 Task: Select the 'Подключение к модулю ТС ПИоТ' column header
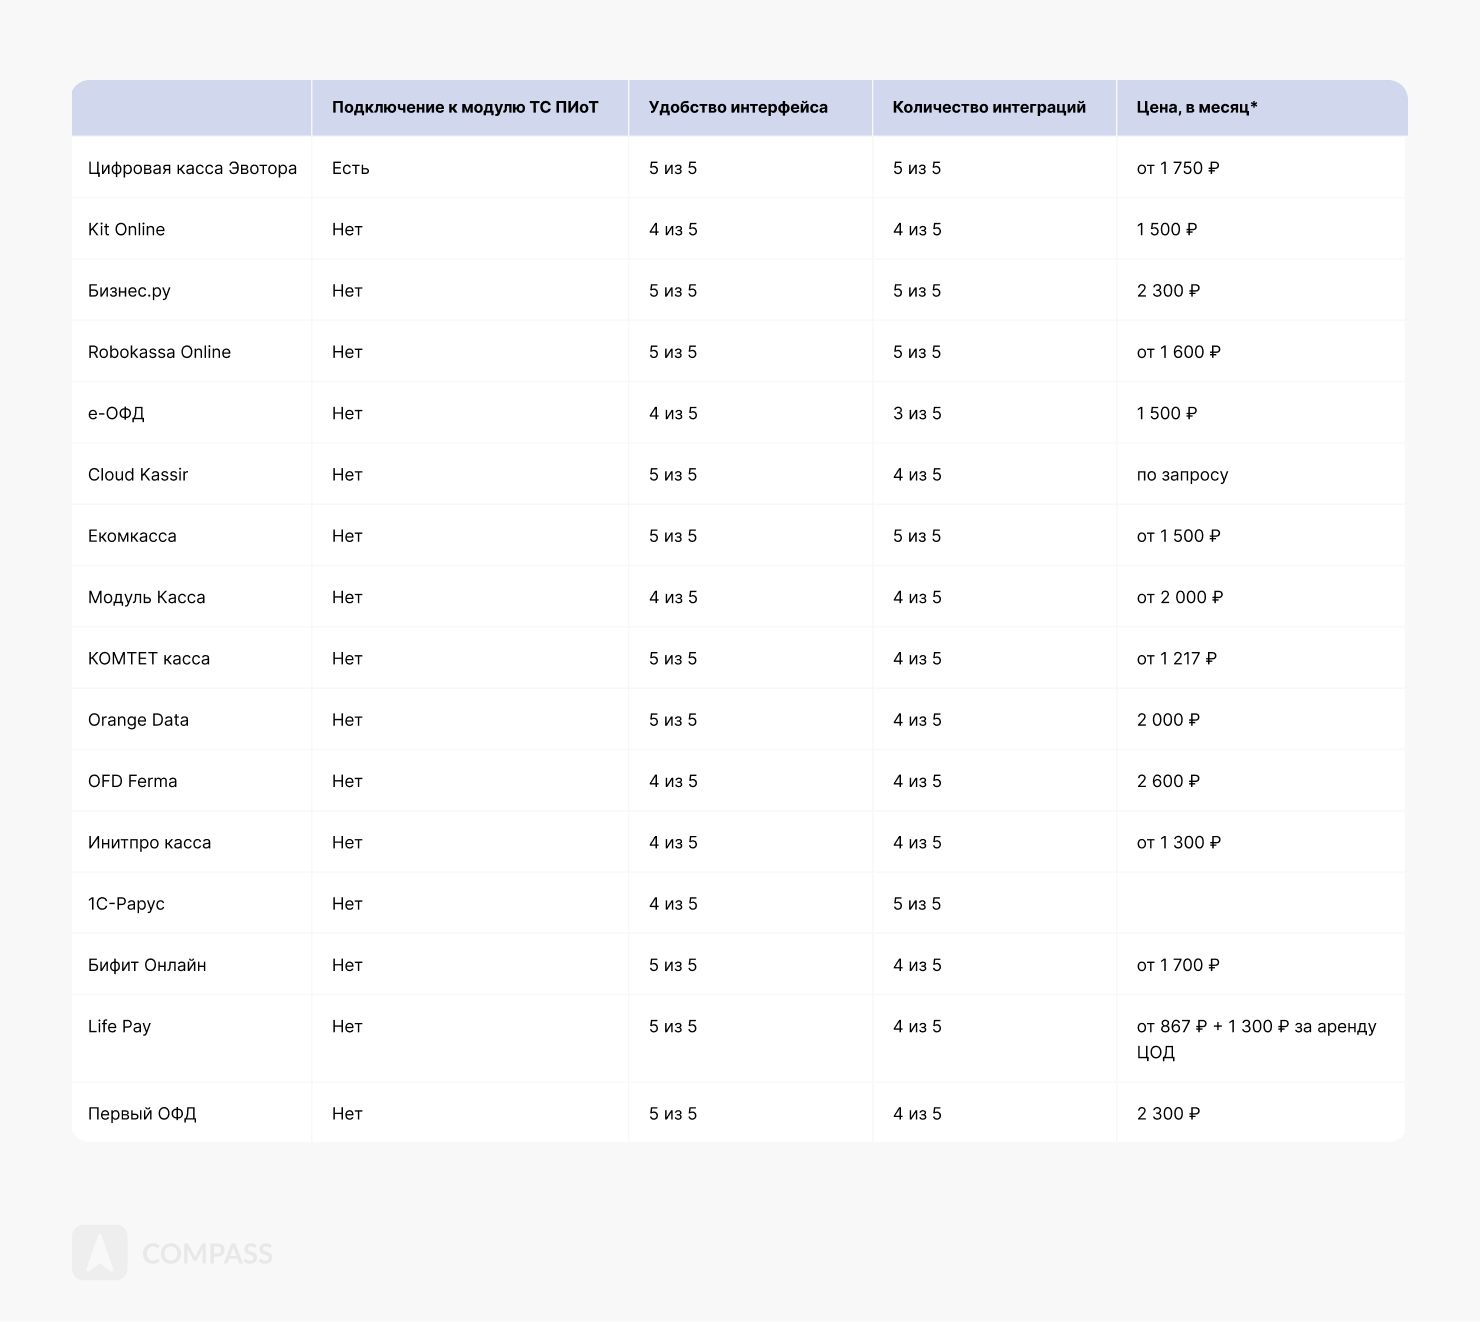pyautogui.click(x=465, y=107)
